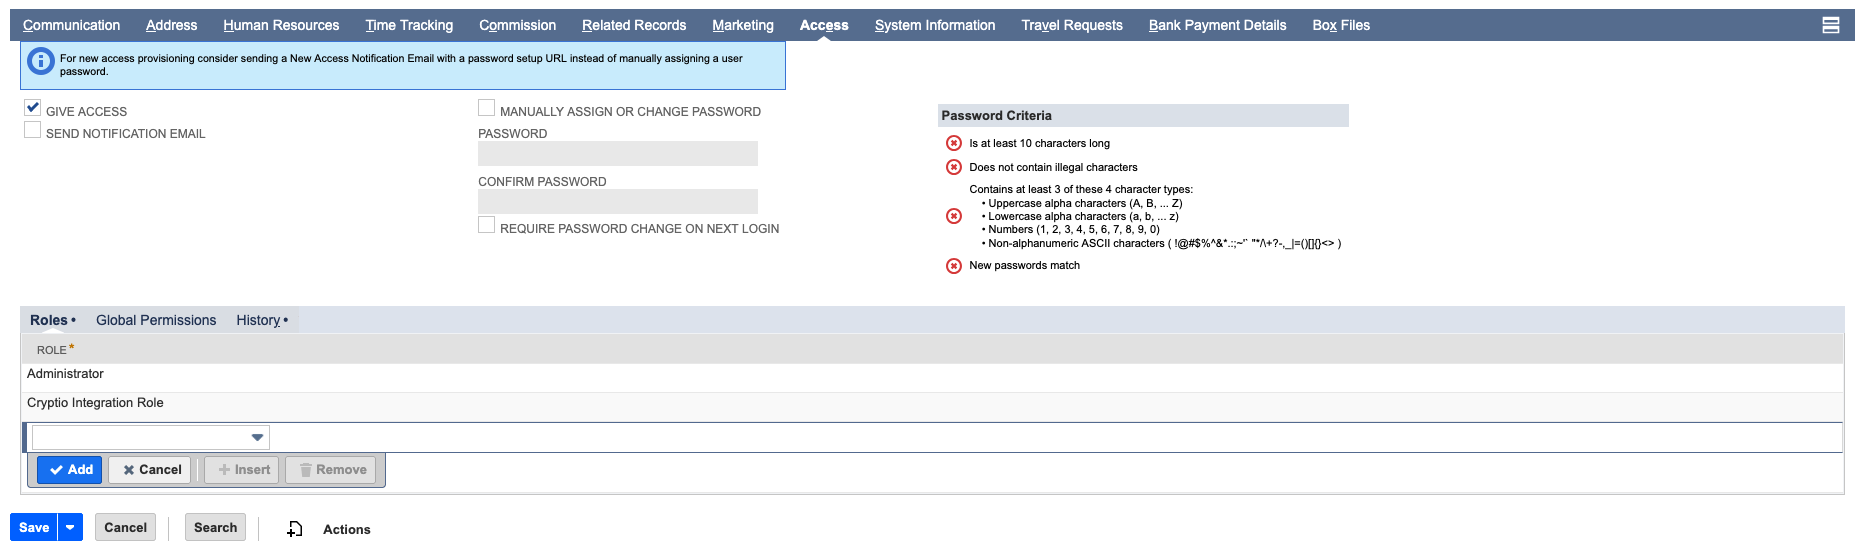
Task: Enable Send Notification Email checkbox
Action: click(x=33, y=130)
